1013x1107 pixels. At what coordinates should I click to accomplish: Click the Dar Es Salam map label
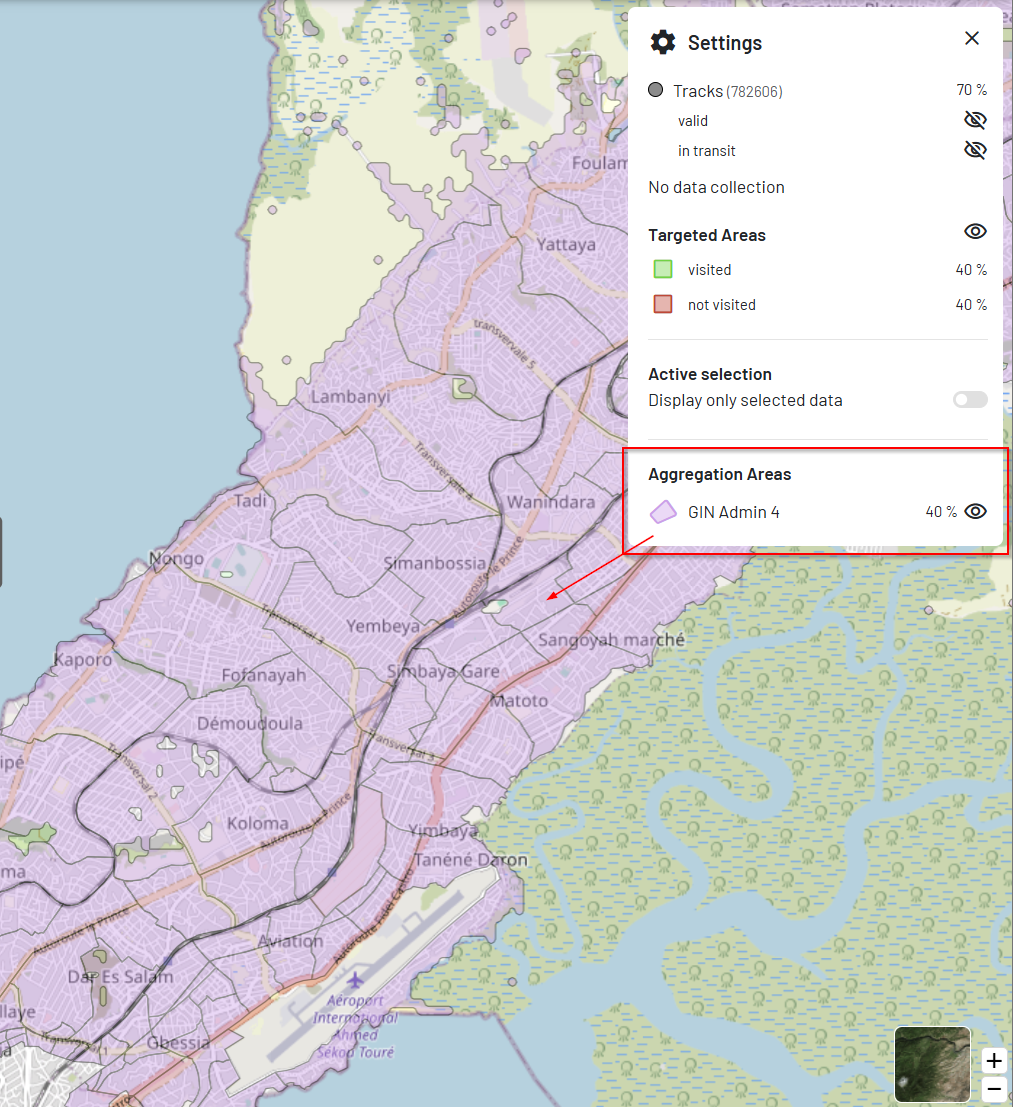(120, 977)
